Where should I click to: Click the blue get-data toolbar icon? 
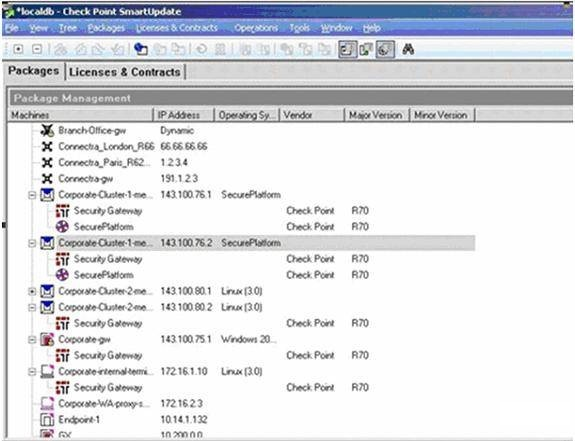(141, 49)
